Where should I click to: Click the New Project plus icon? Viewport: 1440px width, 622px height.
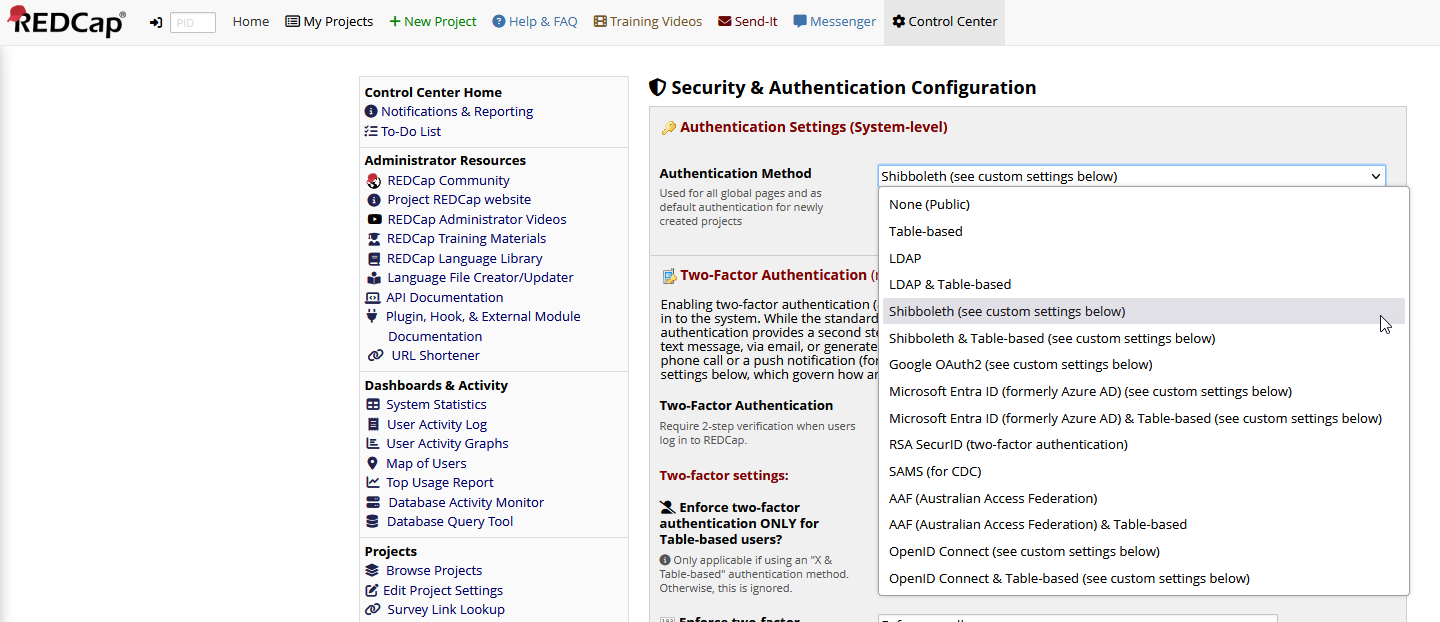pos(396,21)
